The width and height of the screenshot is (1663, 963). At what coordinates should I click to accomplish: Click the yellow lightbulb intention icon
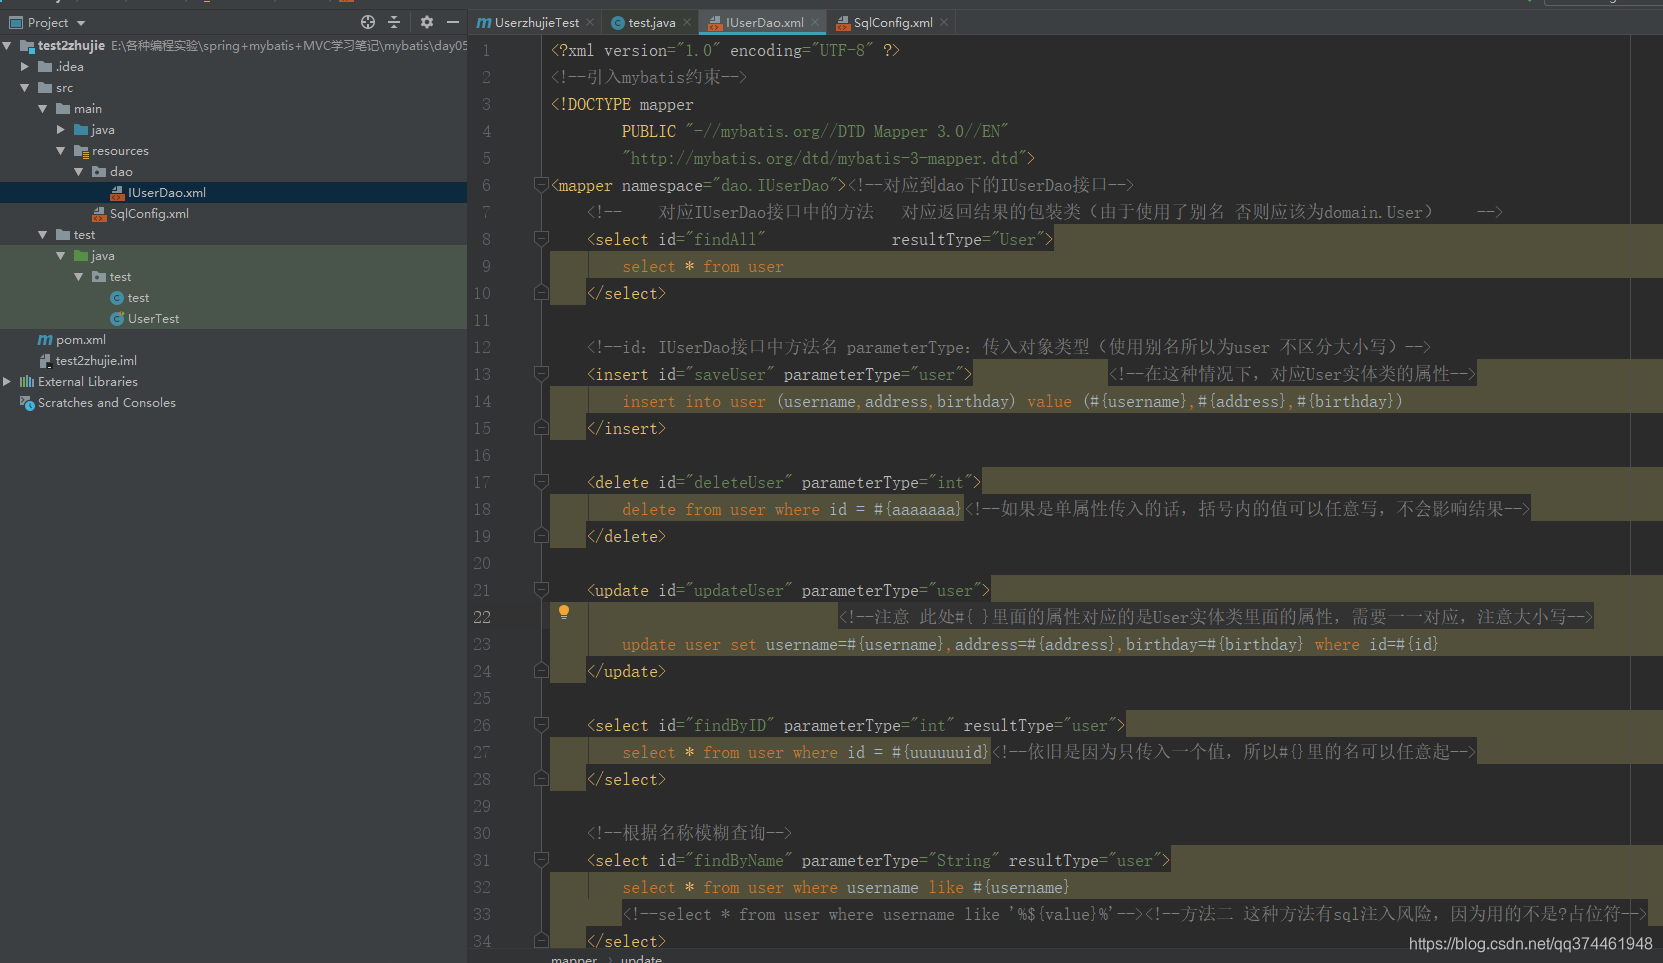tap(564, 612)
